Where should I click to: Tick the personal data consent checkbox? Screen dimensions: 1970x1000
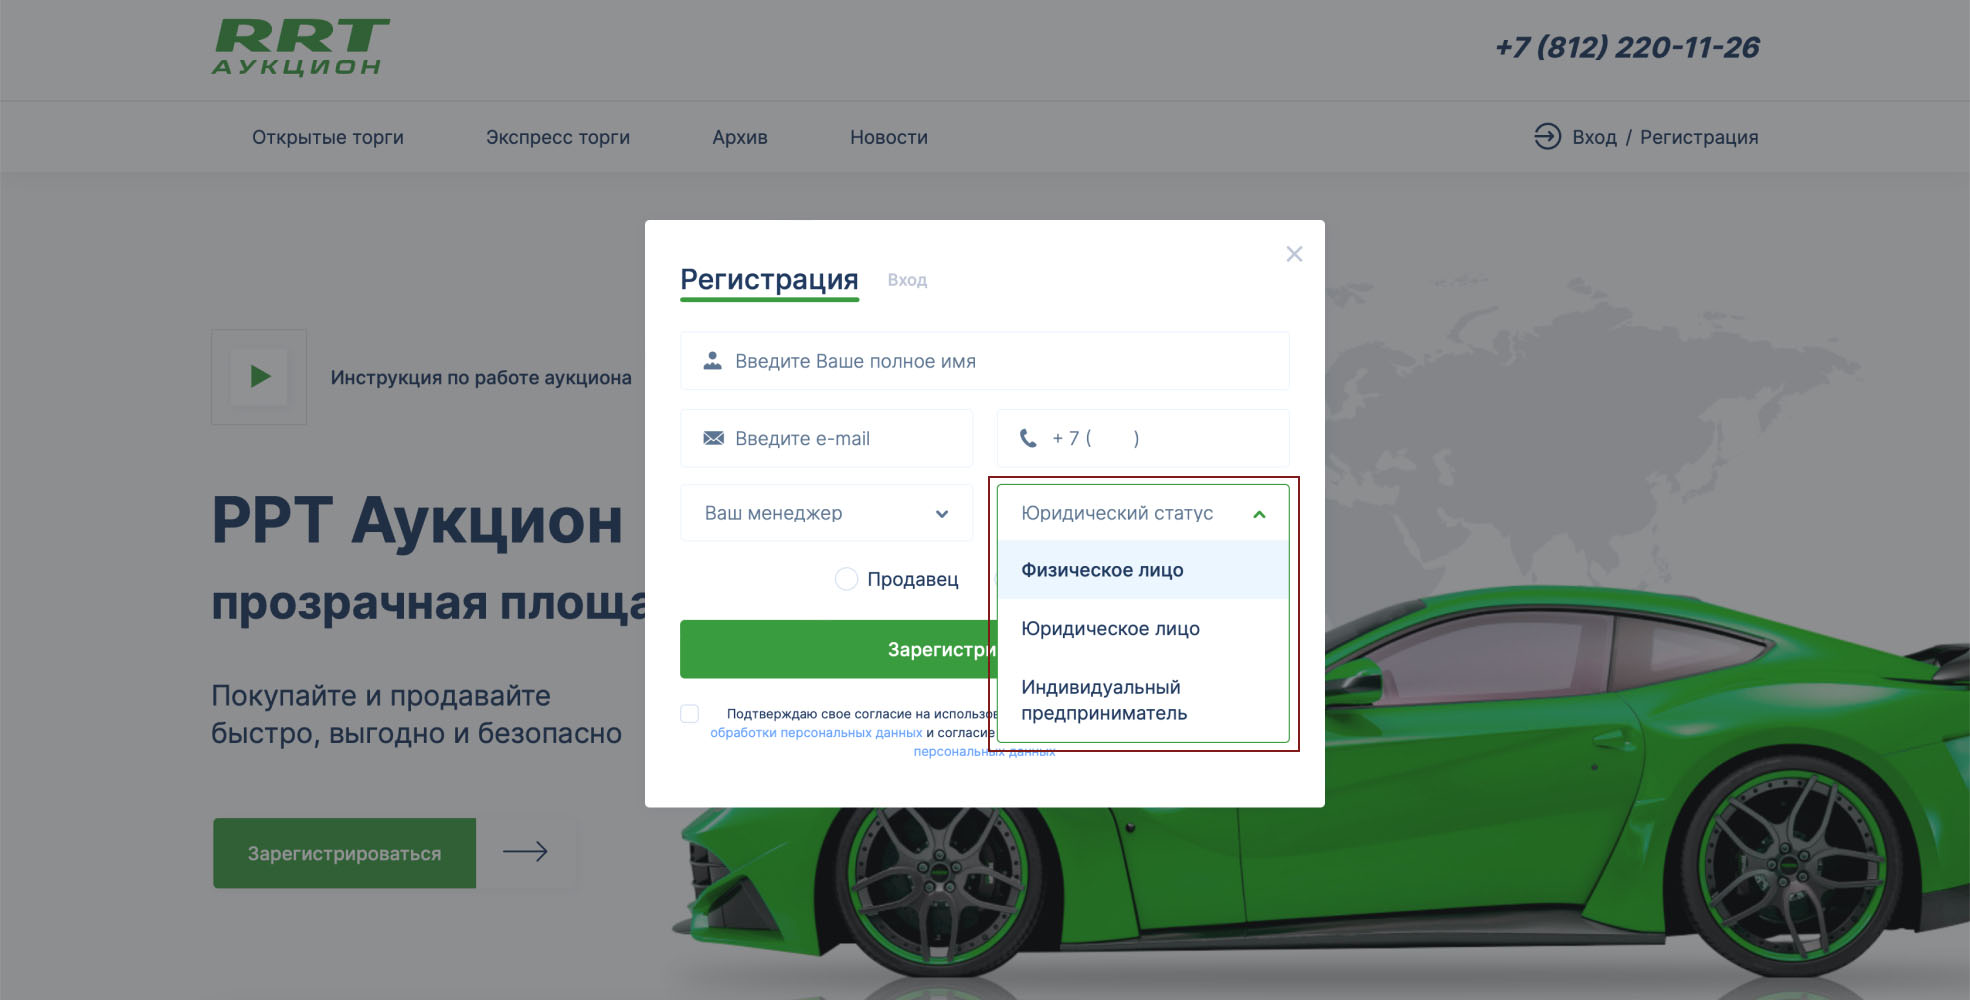pos(689,713)
